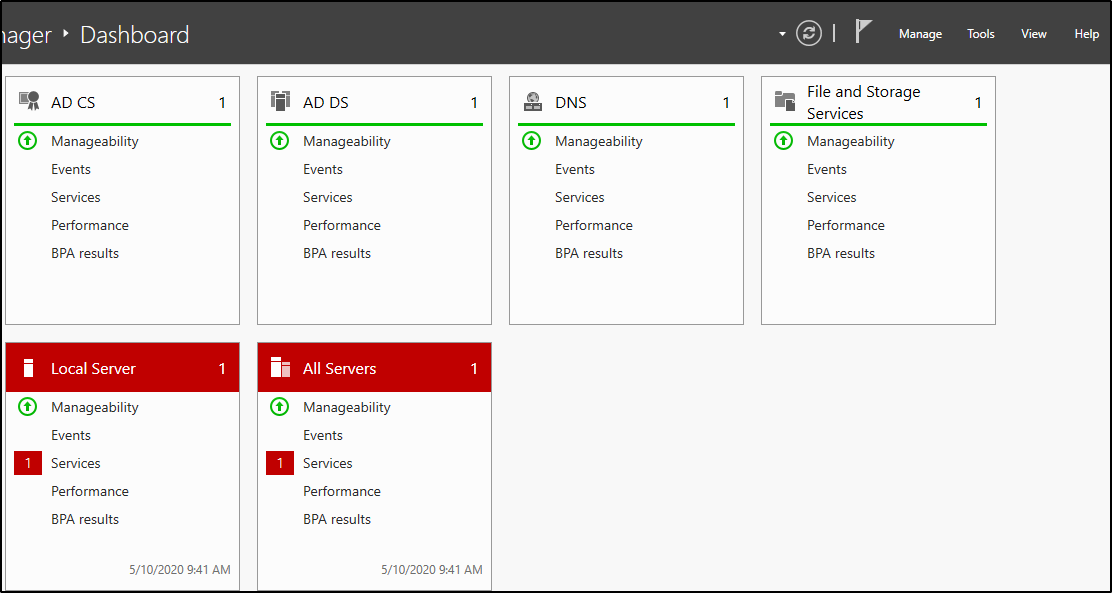The width and height of the screenshot is (1112, 593).
Task: Click the Local Server tile icon
Action: 28,368
